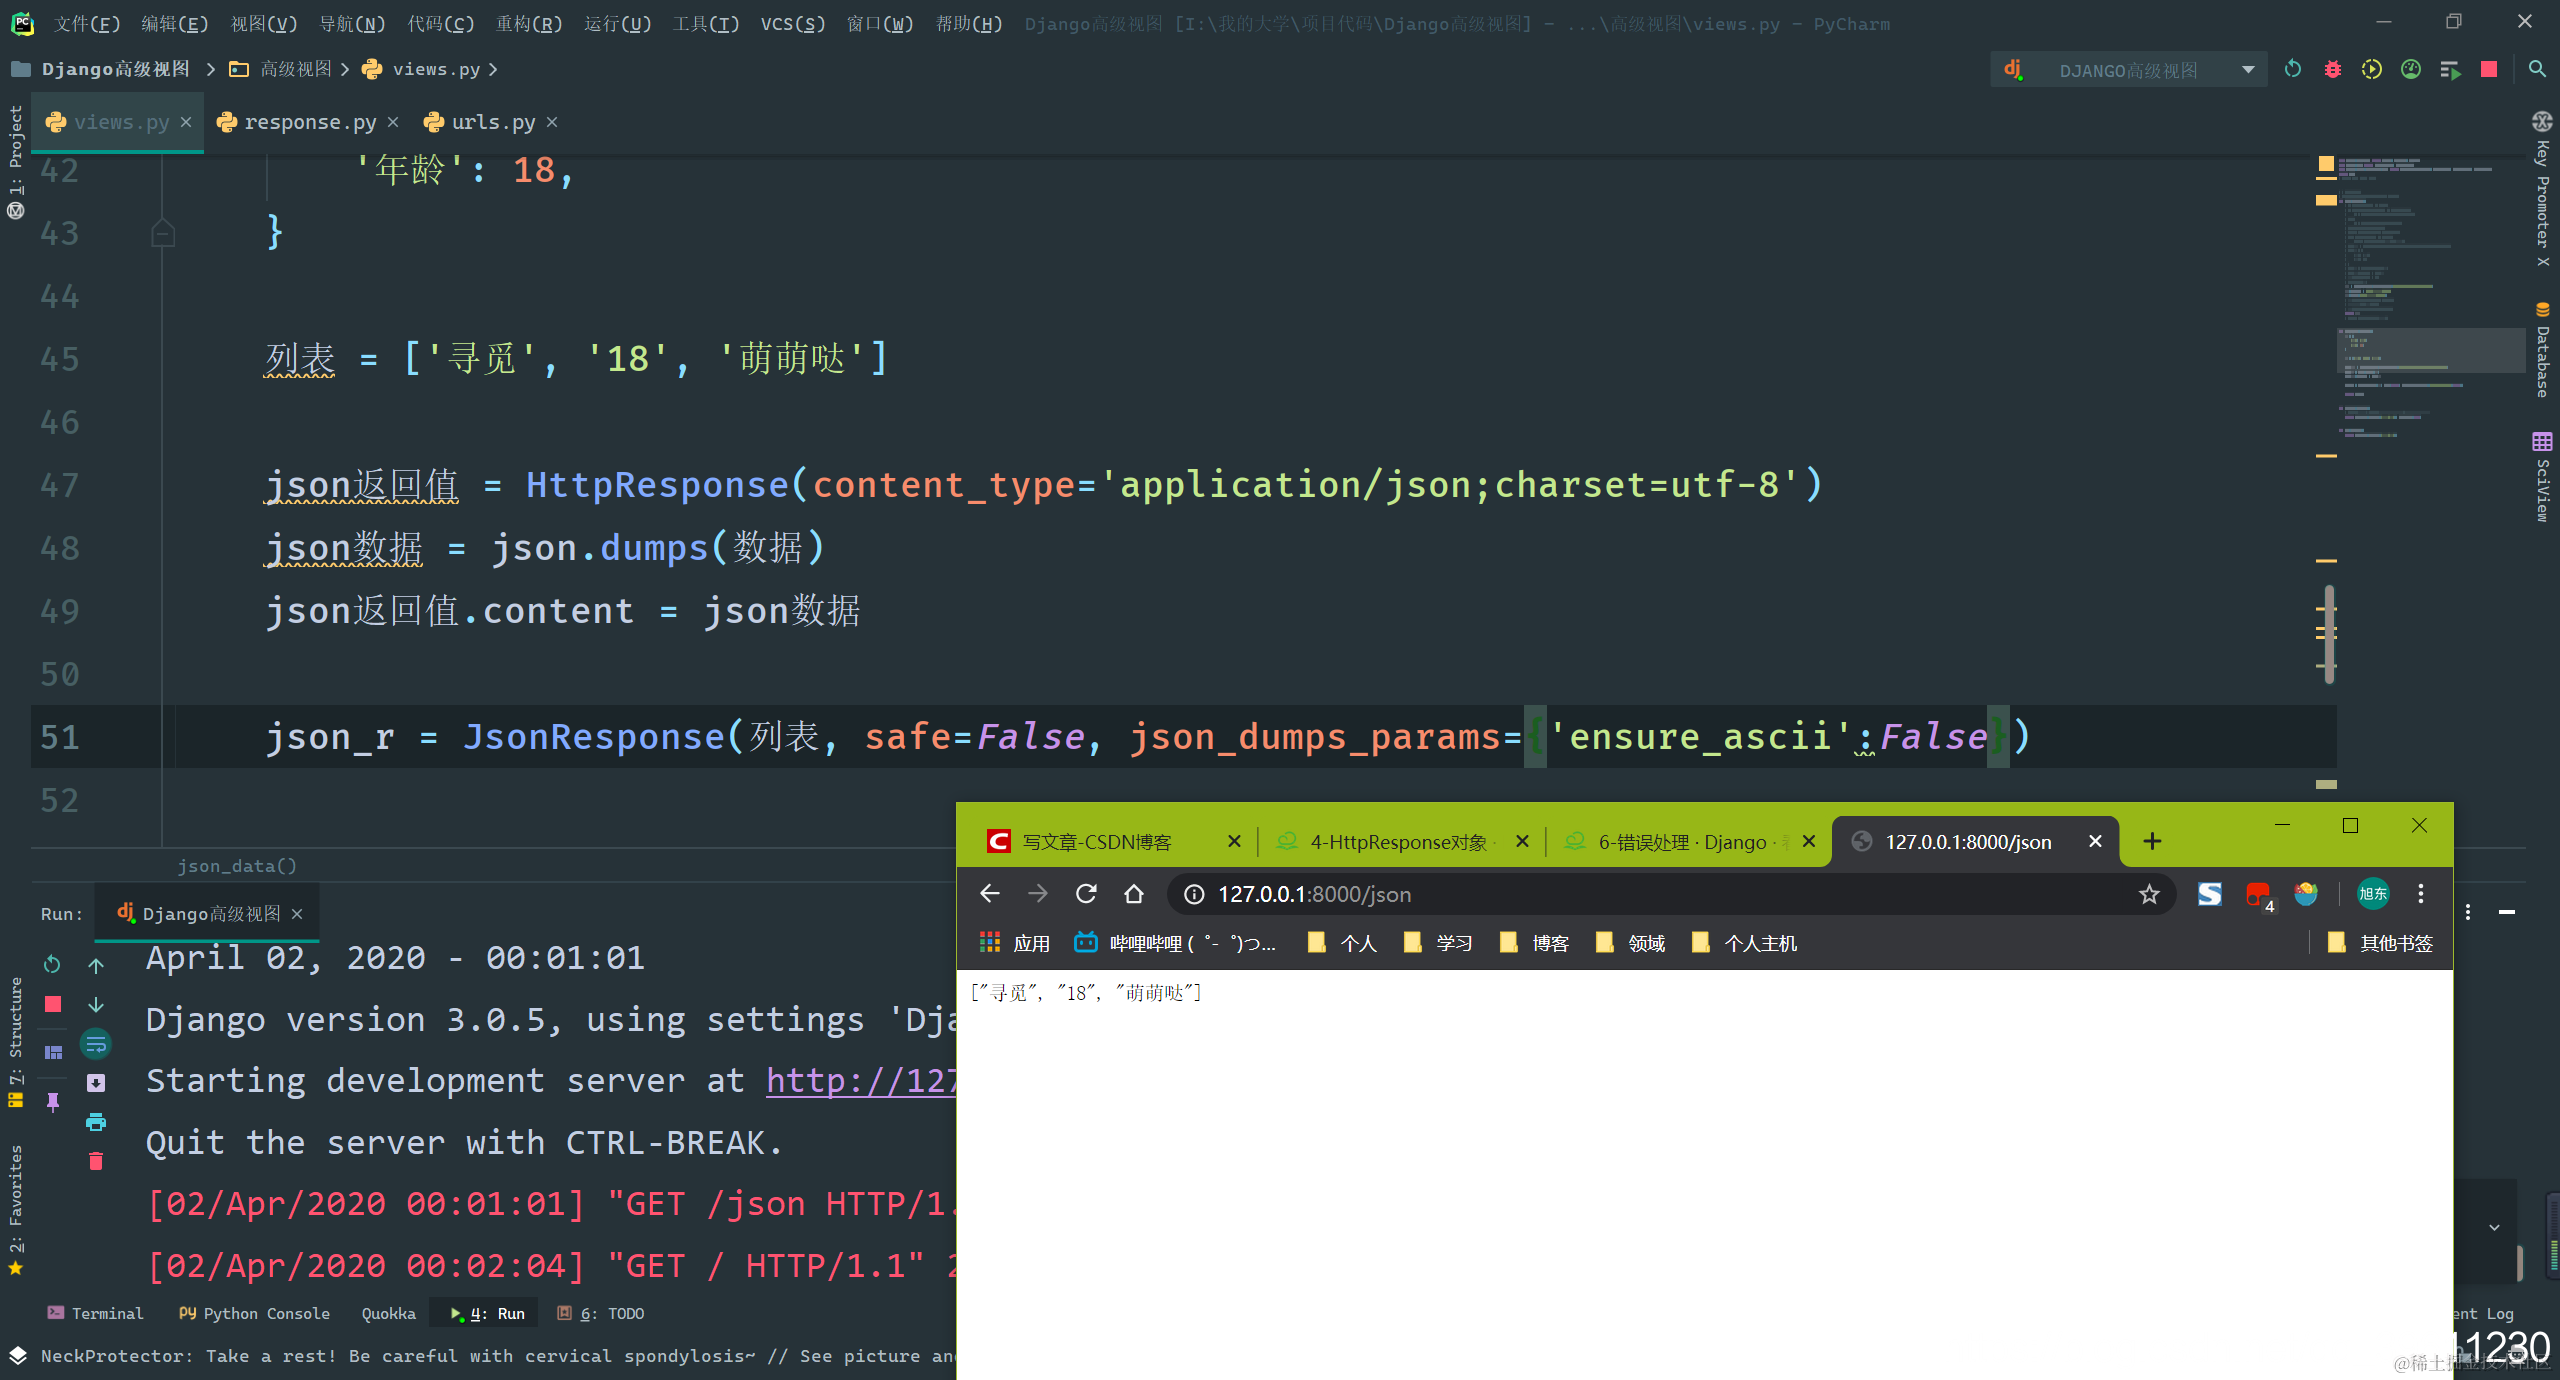Open 编辑(E) menu

coord(175,23)
